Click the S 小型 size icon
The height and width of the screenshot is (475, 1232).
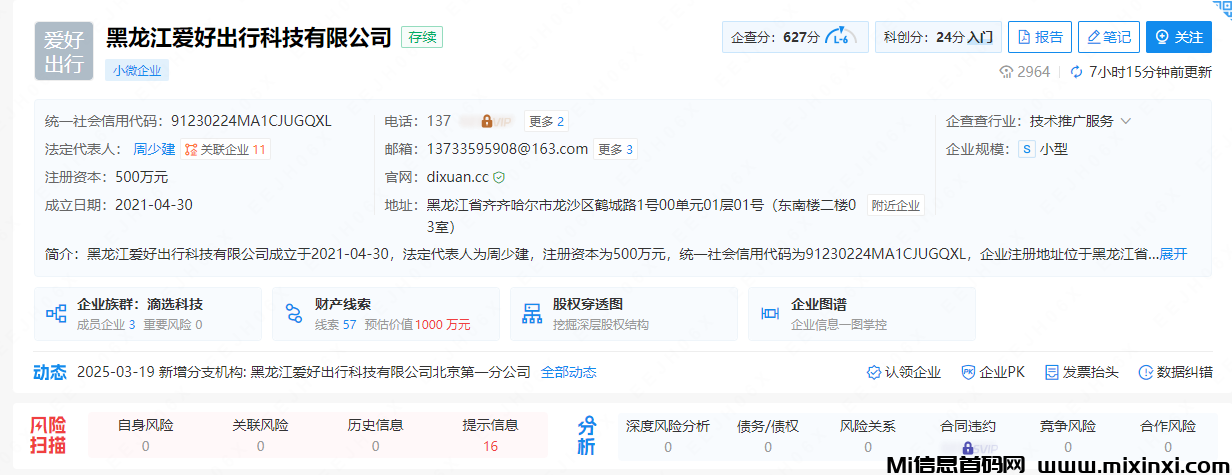1026,149
